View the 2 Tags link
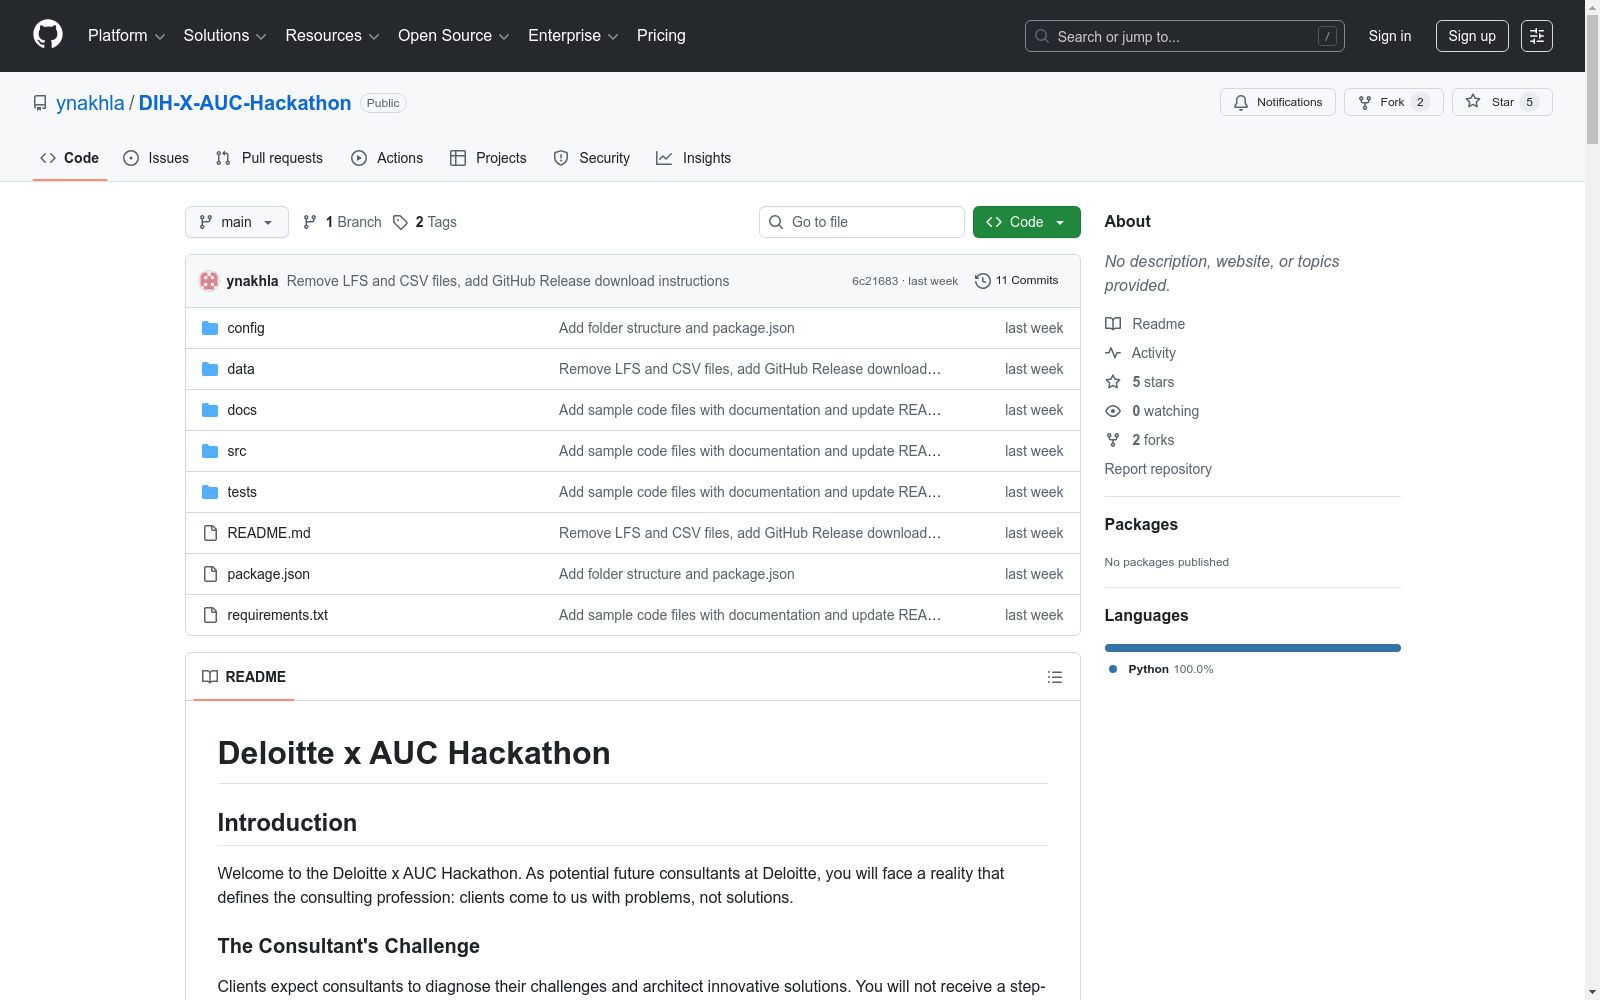 pyautogui.click(x=425, y=222)
